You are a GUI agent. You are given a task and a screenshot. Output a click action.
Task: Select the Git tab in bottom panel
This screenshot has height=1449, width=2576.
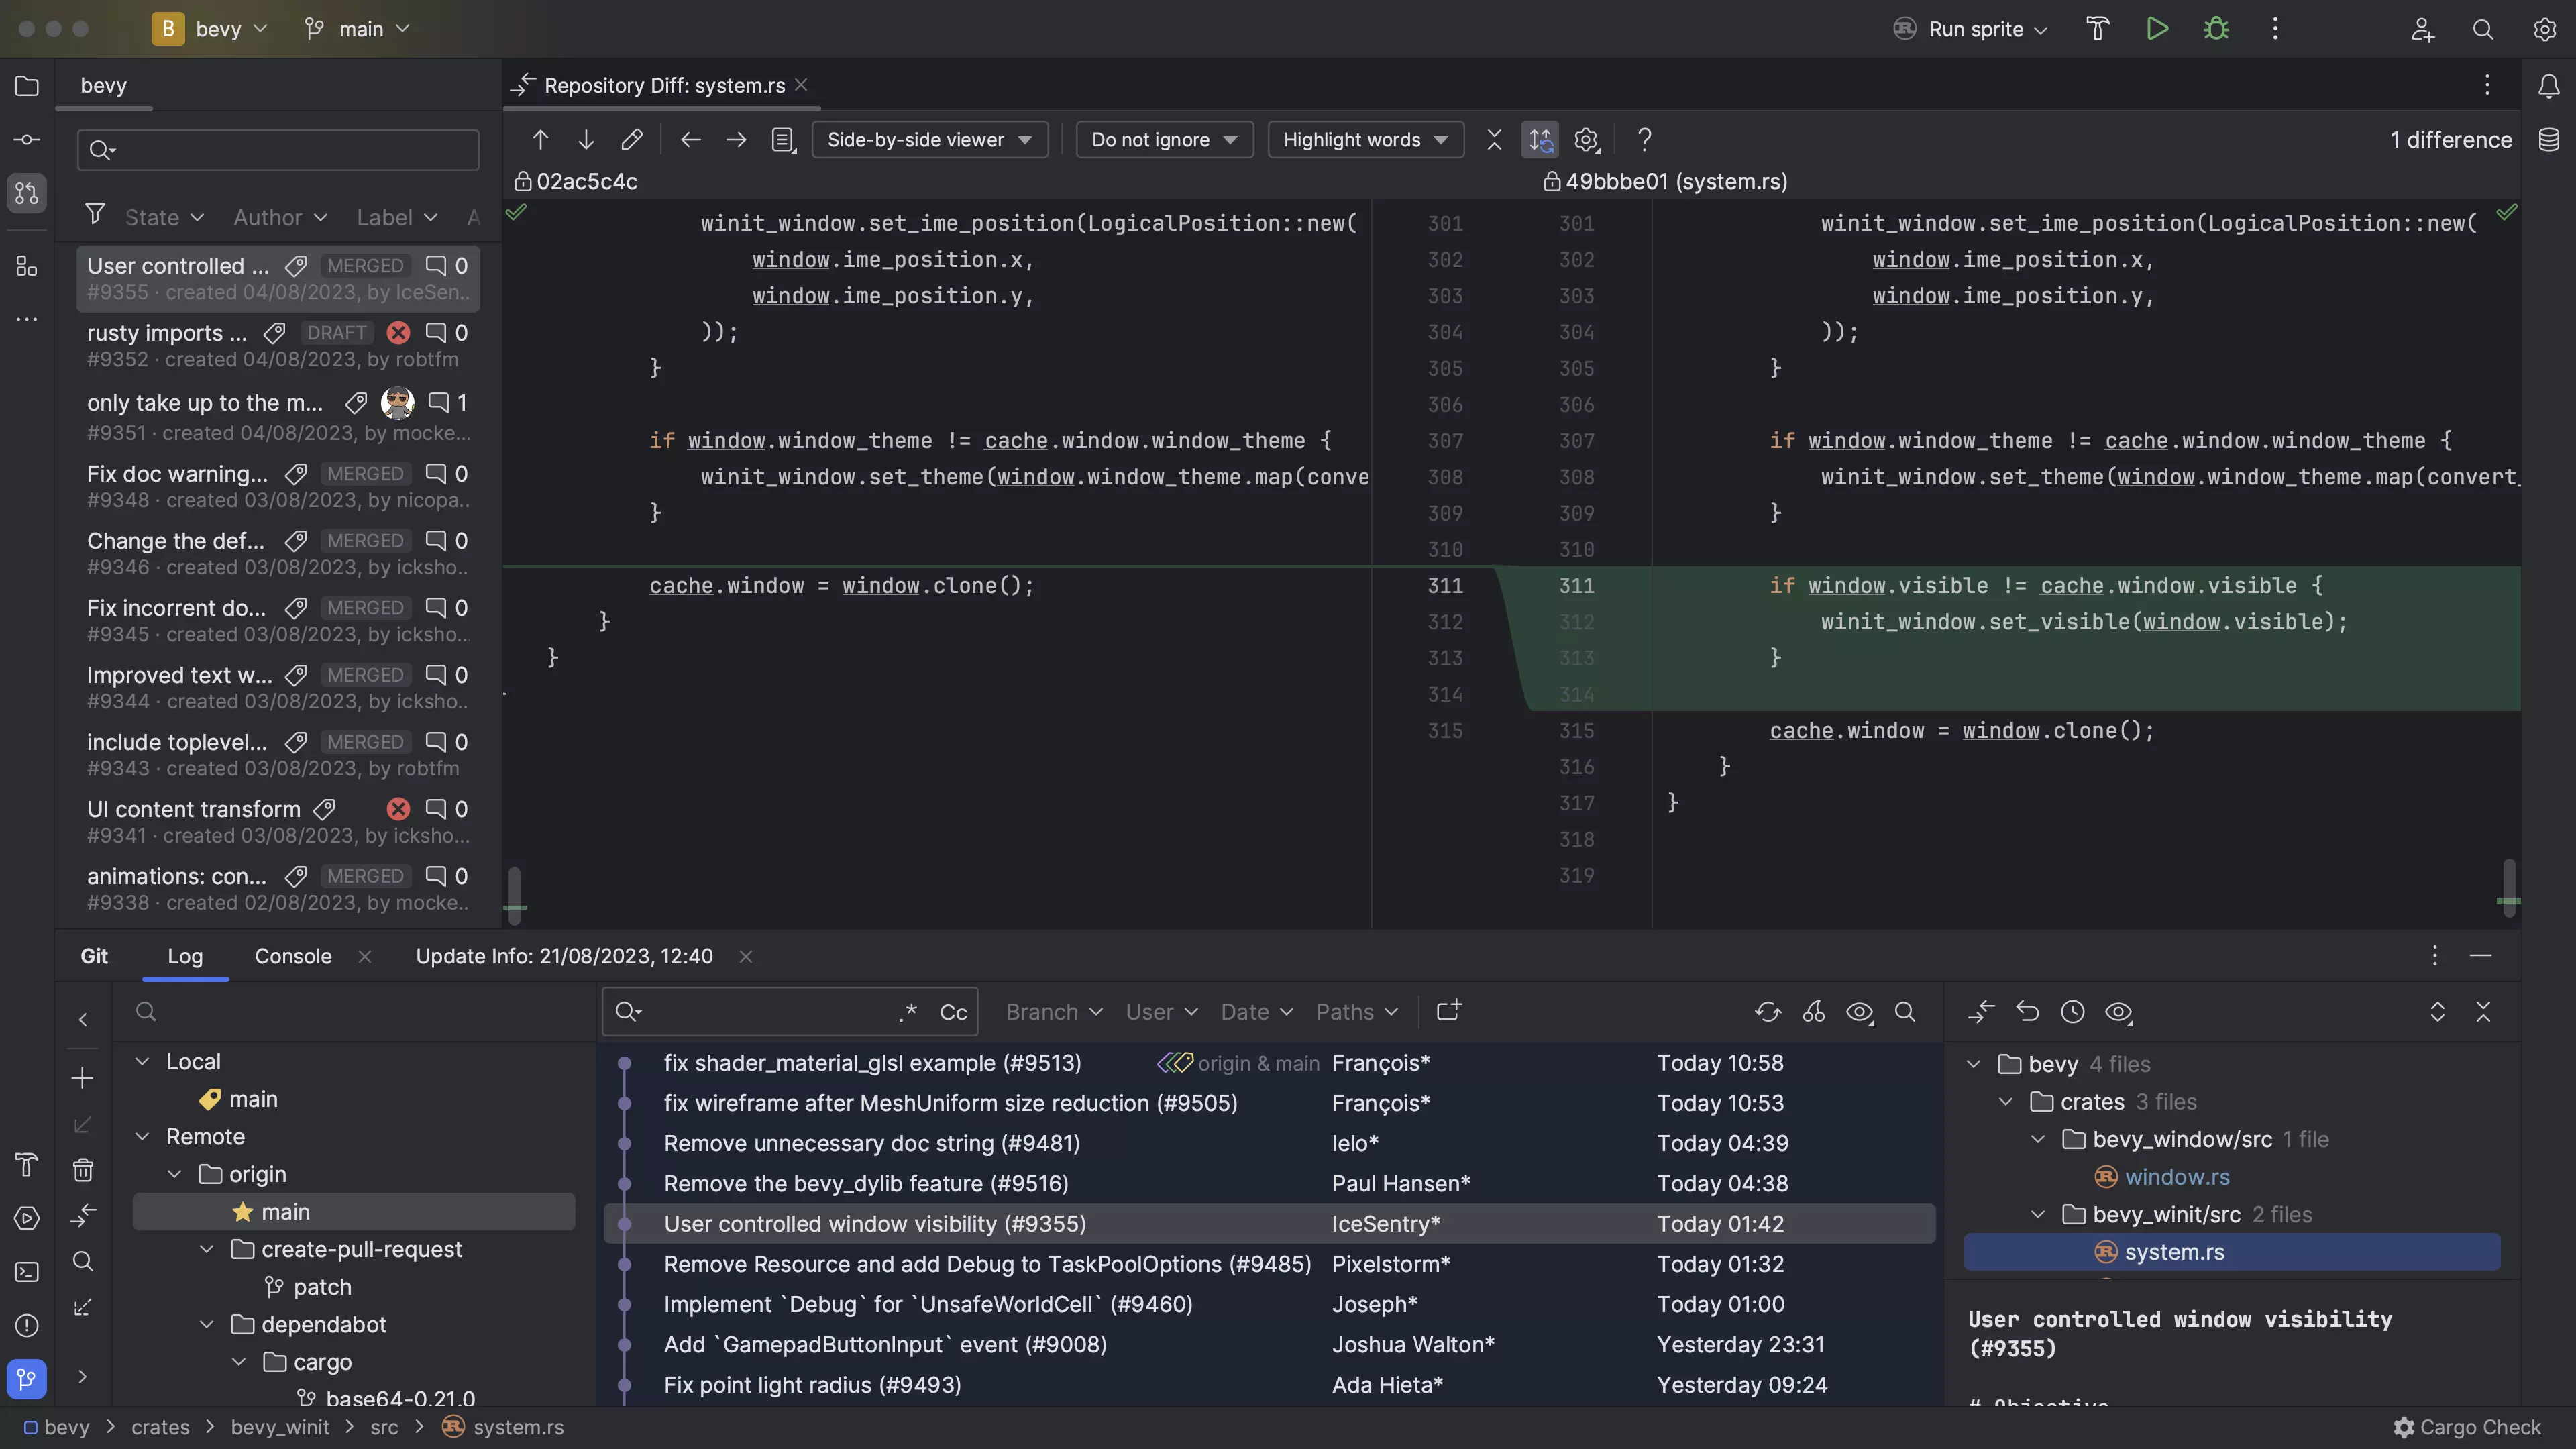94,955
